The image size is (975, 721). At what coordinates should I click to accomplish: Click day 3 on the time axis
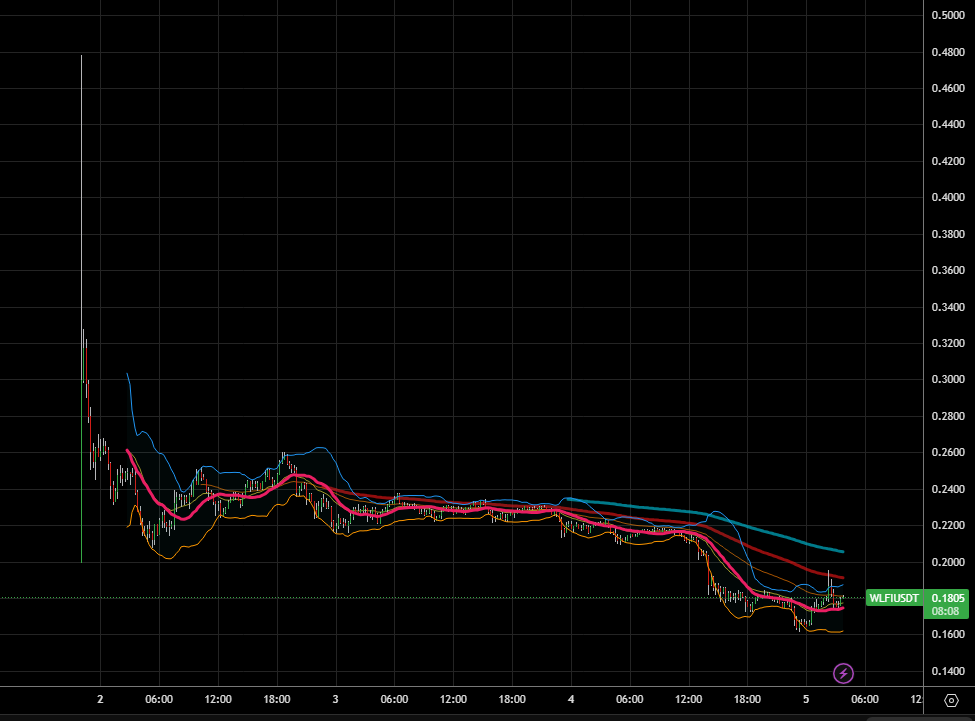point(335,699)
